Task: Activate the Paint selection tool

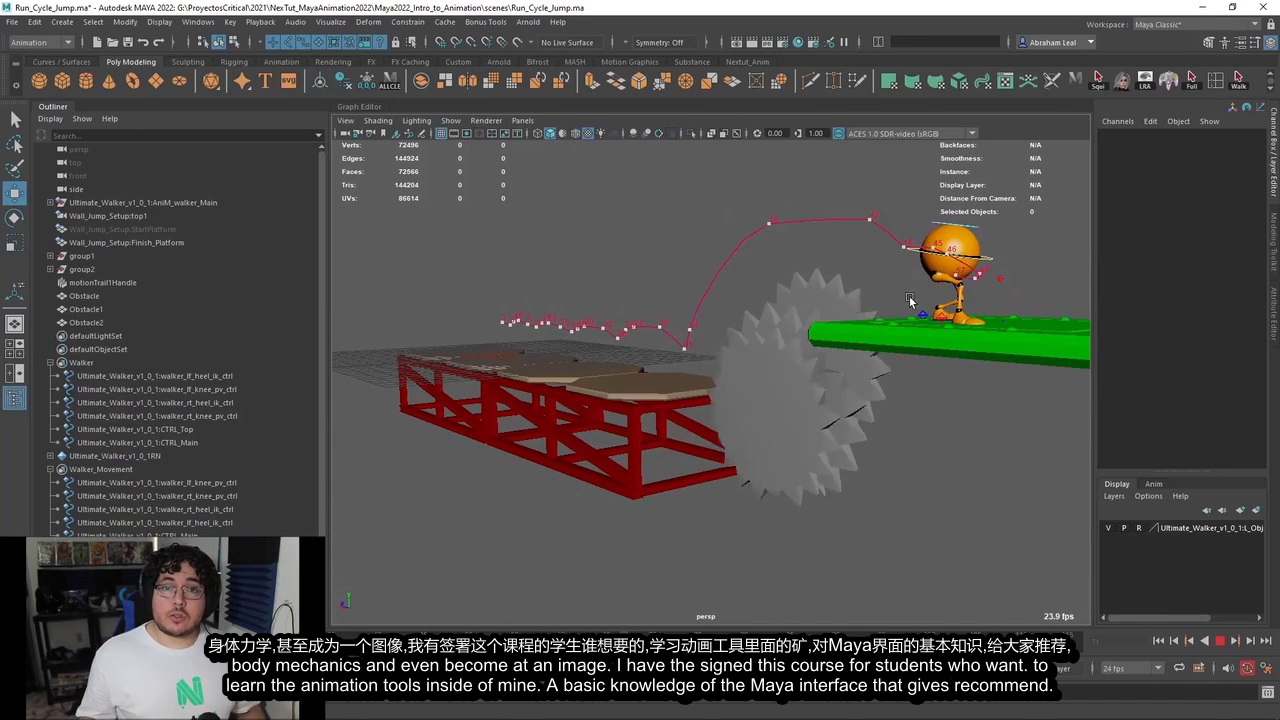Action: pos(15,169)
